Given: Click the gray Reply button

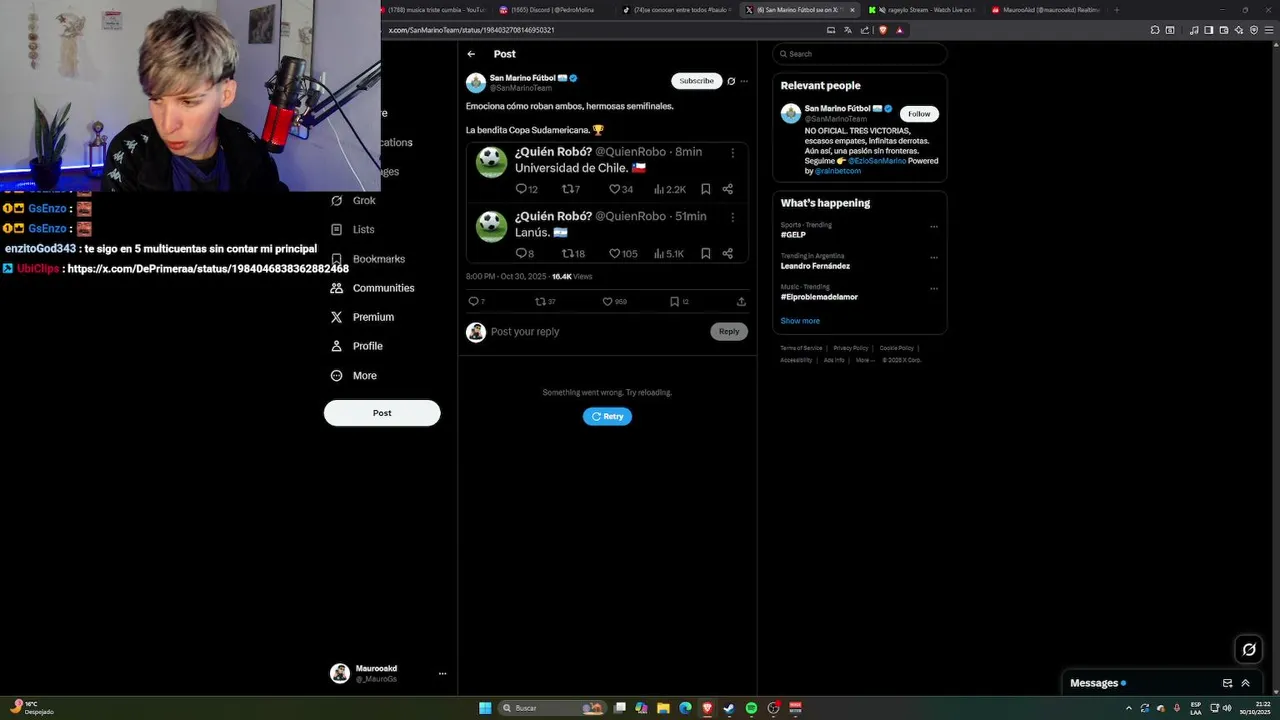Looking at the screenshot, I should click(729, 332).
